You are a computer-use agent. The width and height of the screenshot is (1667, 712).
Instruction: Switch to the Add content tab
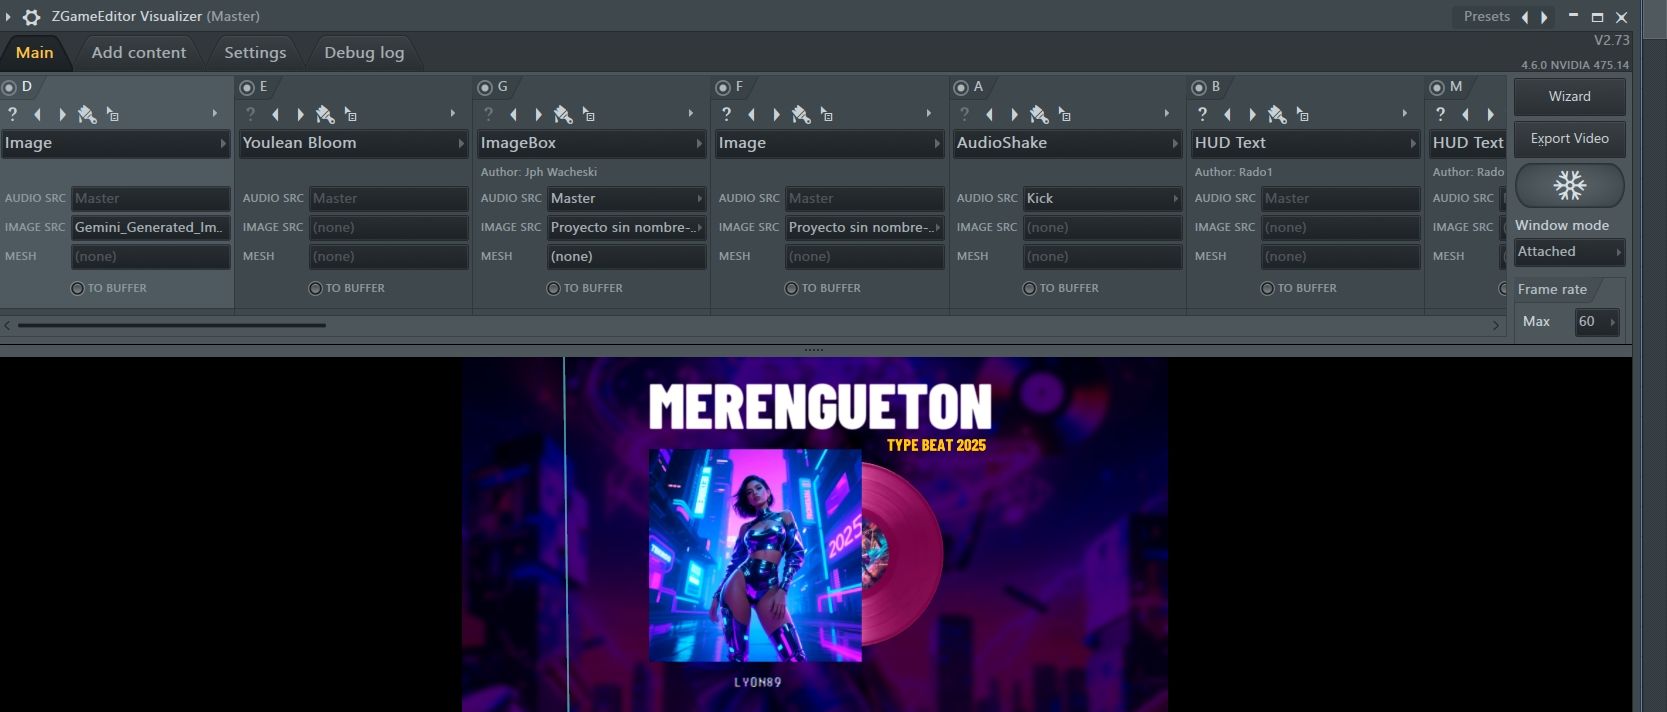tap(139, 53)
